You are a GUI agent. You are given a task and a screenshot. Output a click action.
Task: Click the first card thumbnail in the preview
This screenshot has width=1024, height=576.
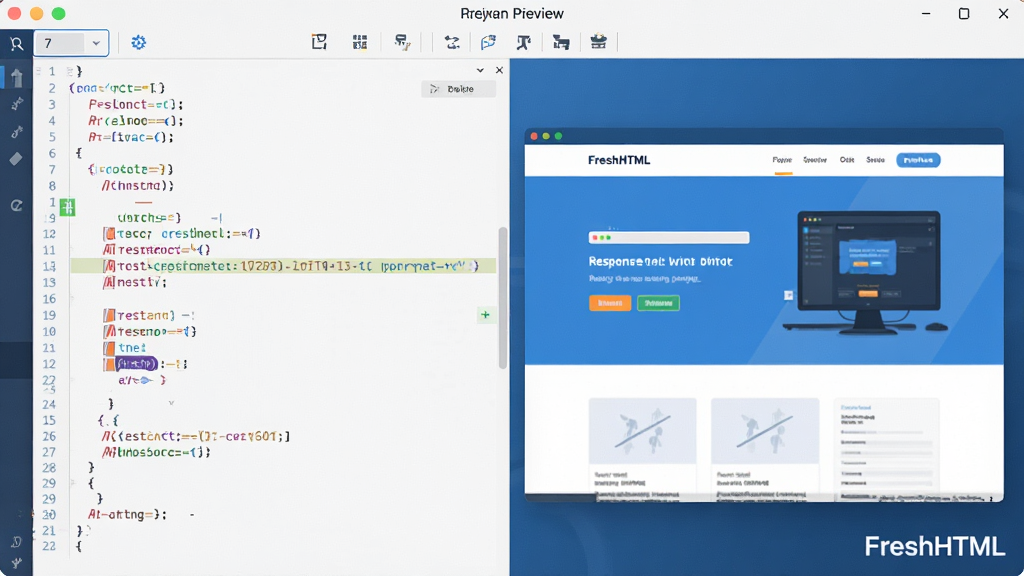click(643, 431)
